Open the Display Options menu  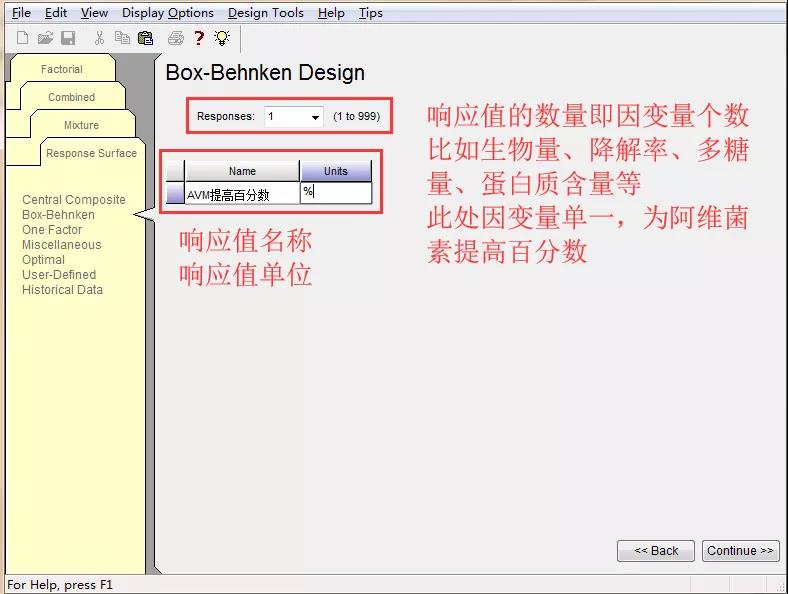(x=168, y=13)
